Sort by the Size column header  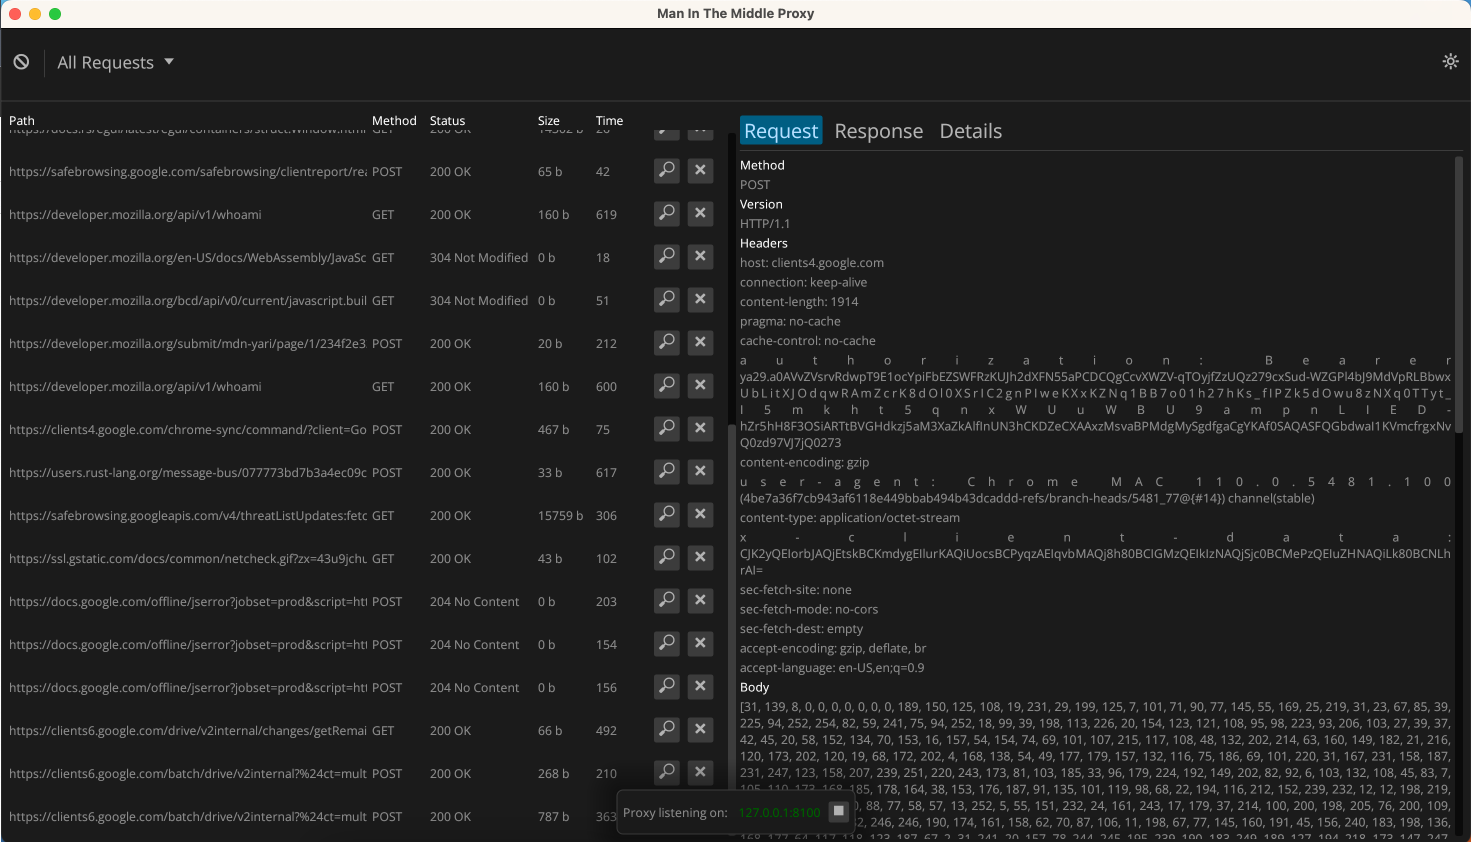[549, 121]
